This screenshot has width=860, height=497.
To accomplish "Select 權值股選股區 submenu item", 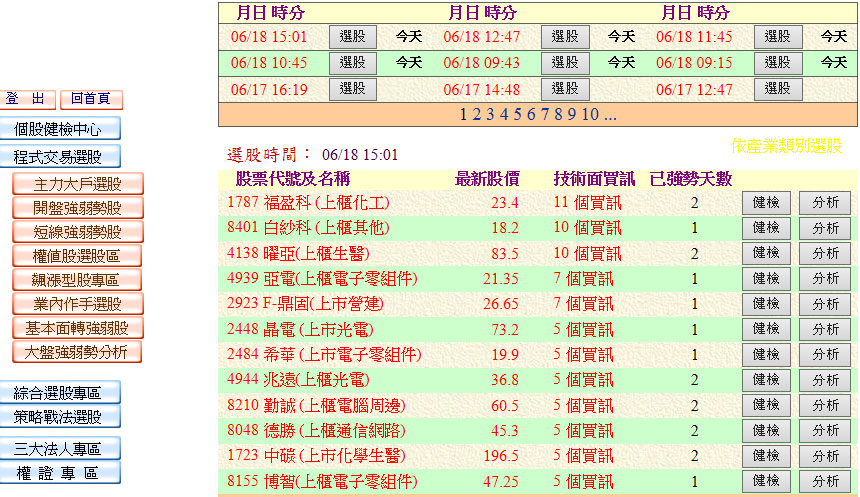I will [x=77, y=256].
